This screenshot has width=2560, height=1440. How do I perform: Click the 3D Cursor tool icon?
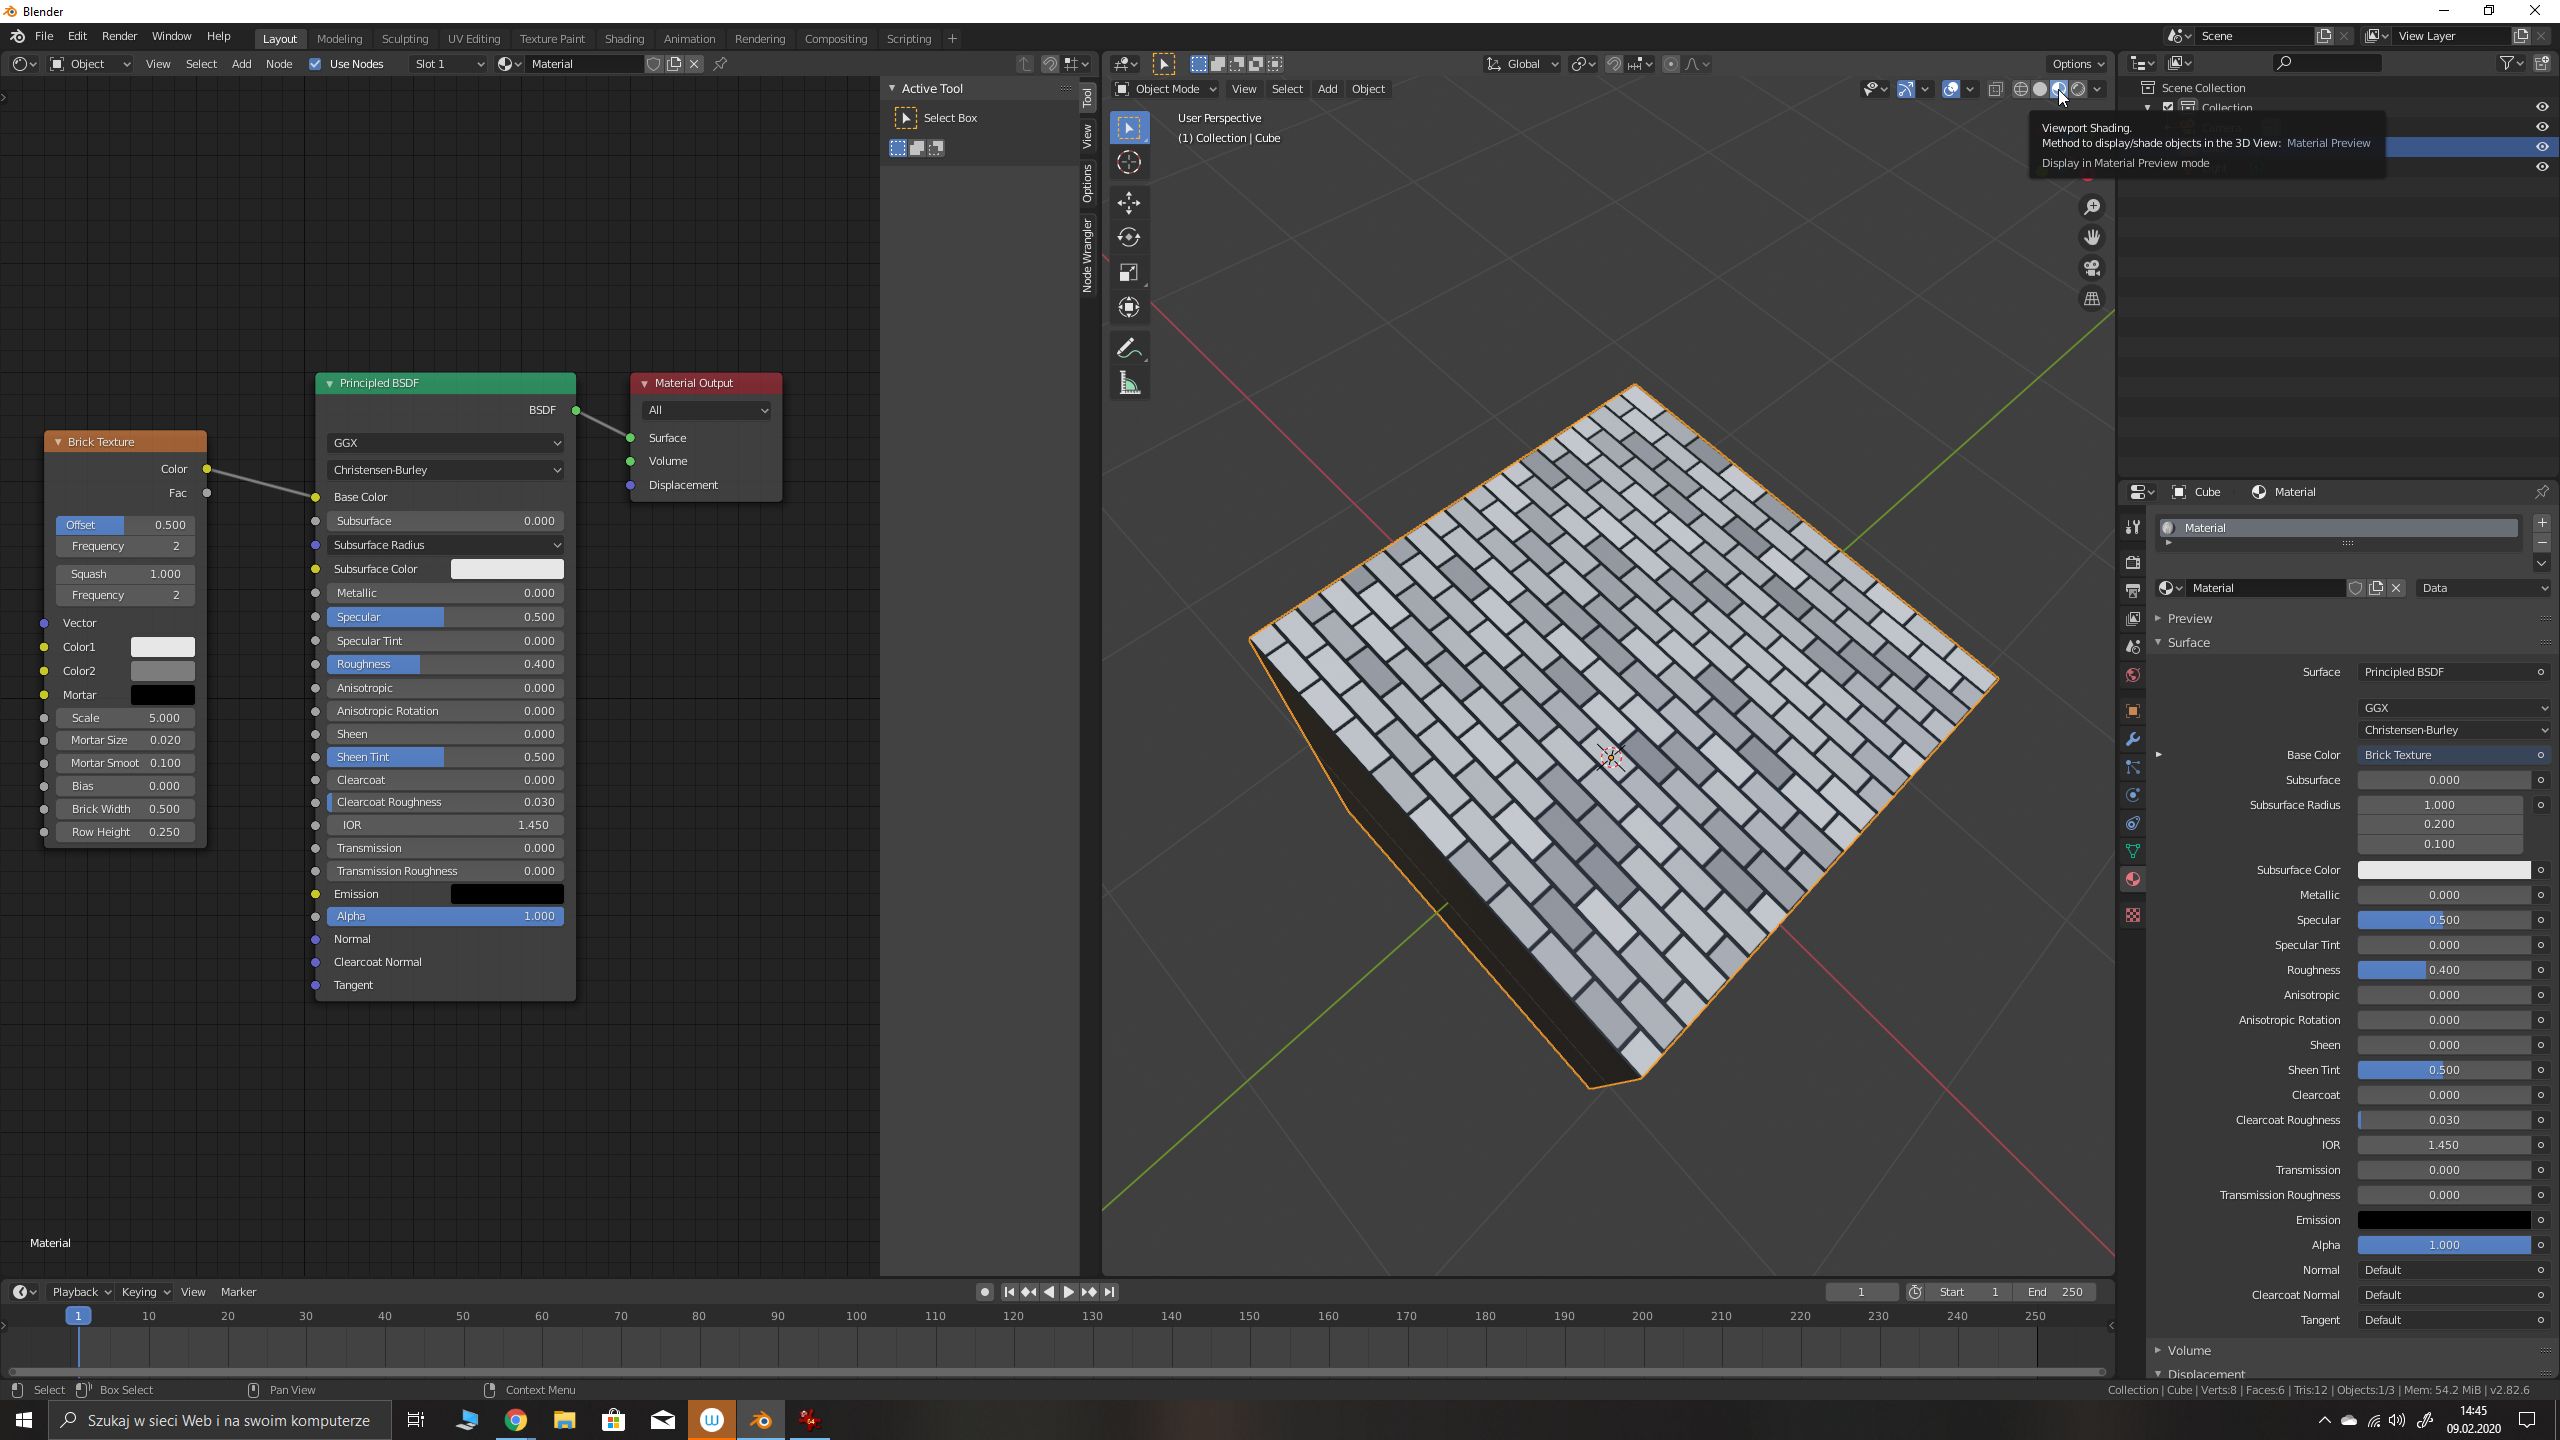pyautogui.click(x=1129, y=163)
